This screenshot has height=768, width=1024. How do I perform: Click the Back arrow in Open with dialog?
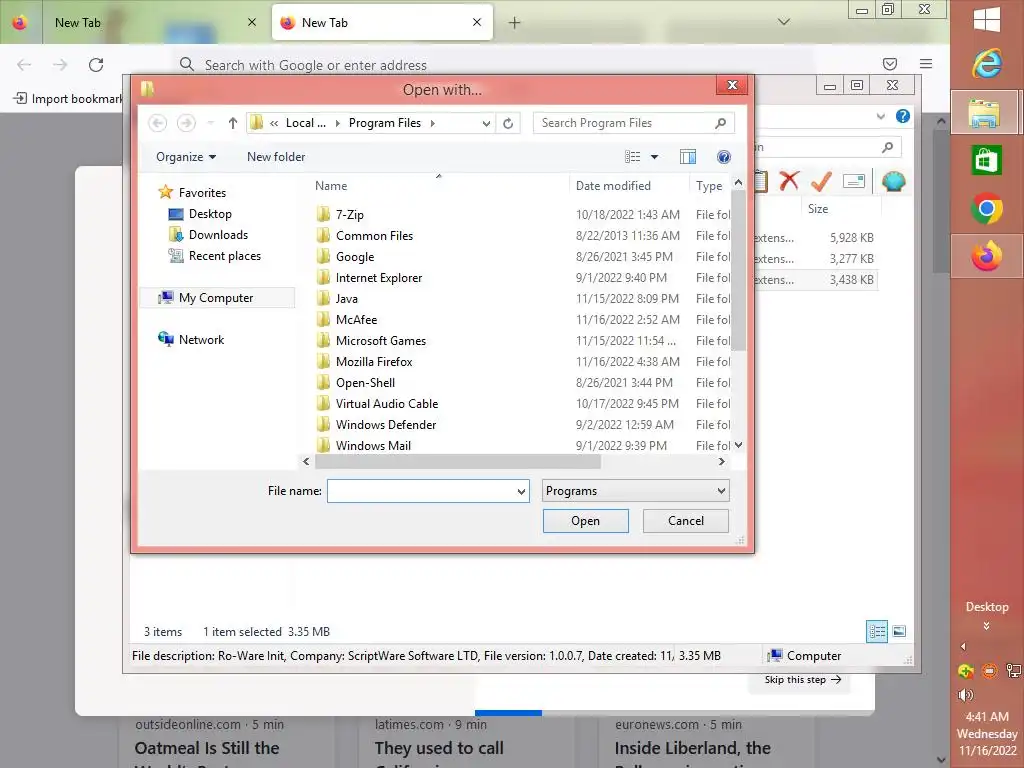tap(157, 123)
